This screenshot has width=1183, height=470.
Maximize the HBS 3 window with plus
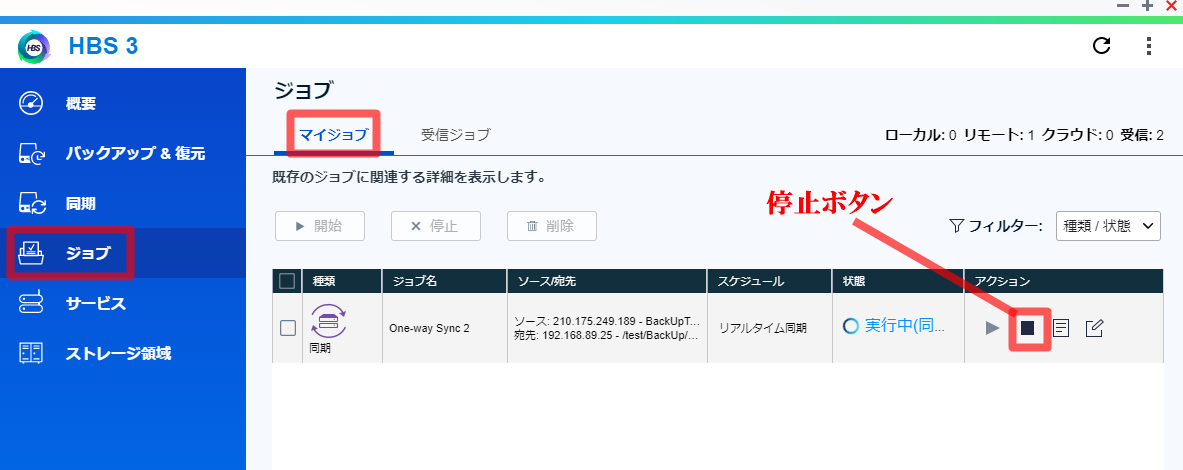[1148, 5]
